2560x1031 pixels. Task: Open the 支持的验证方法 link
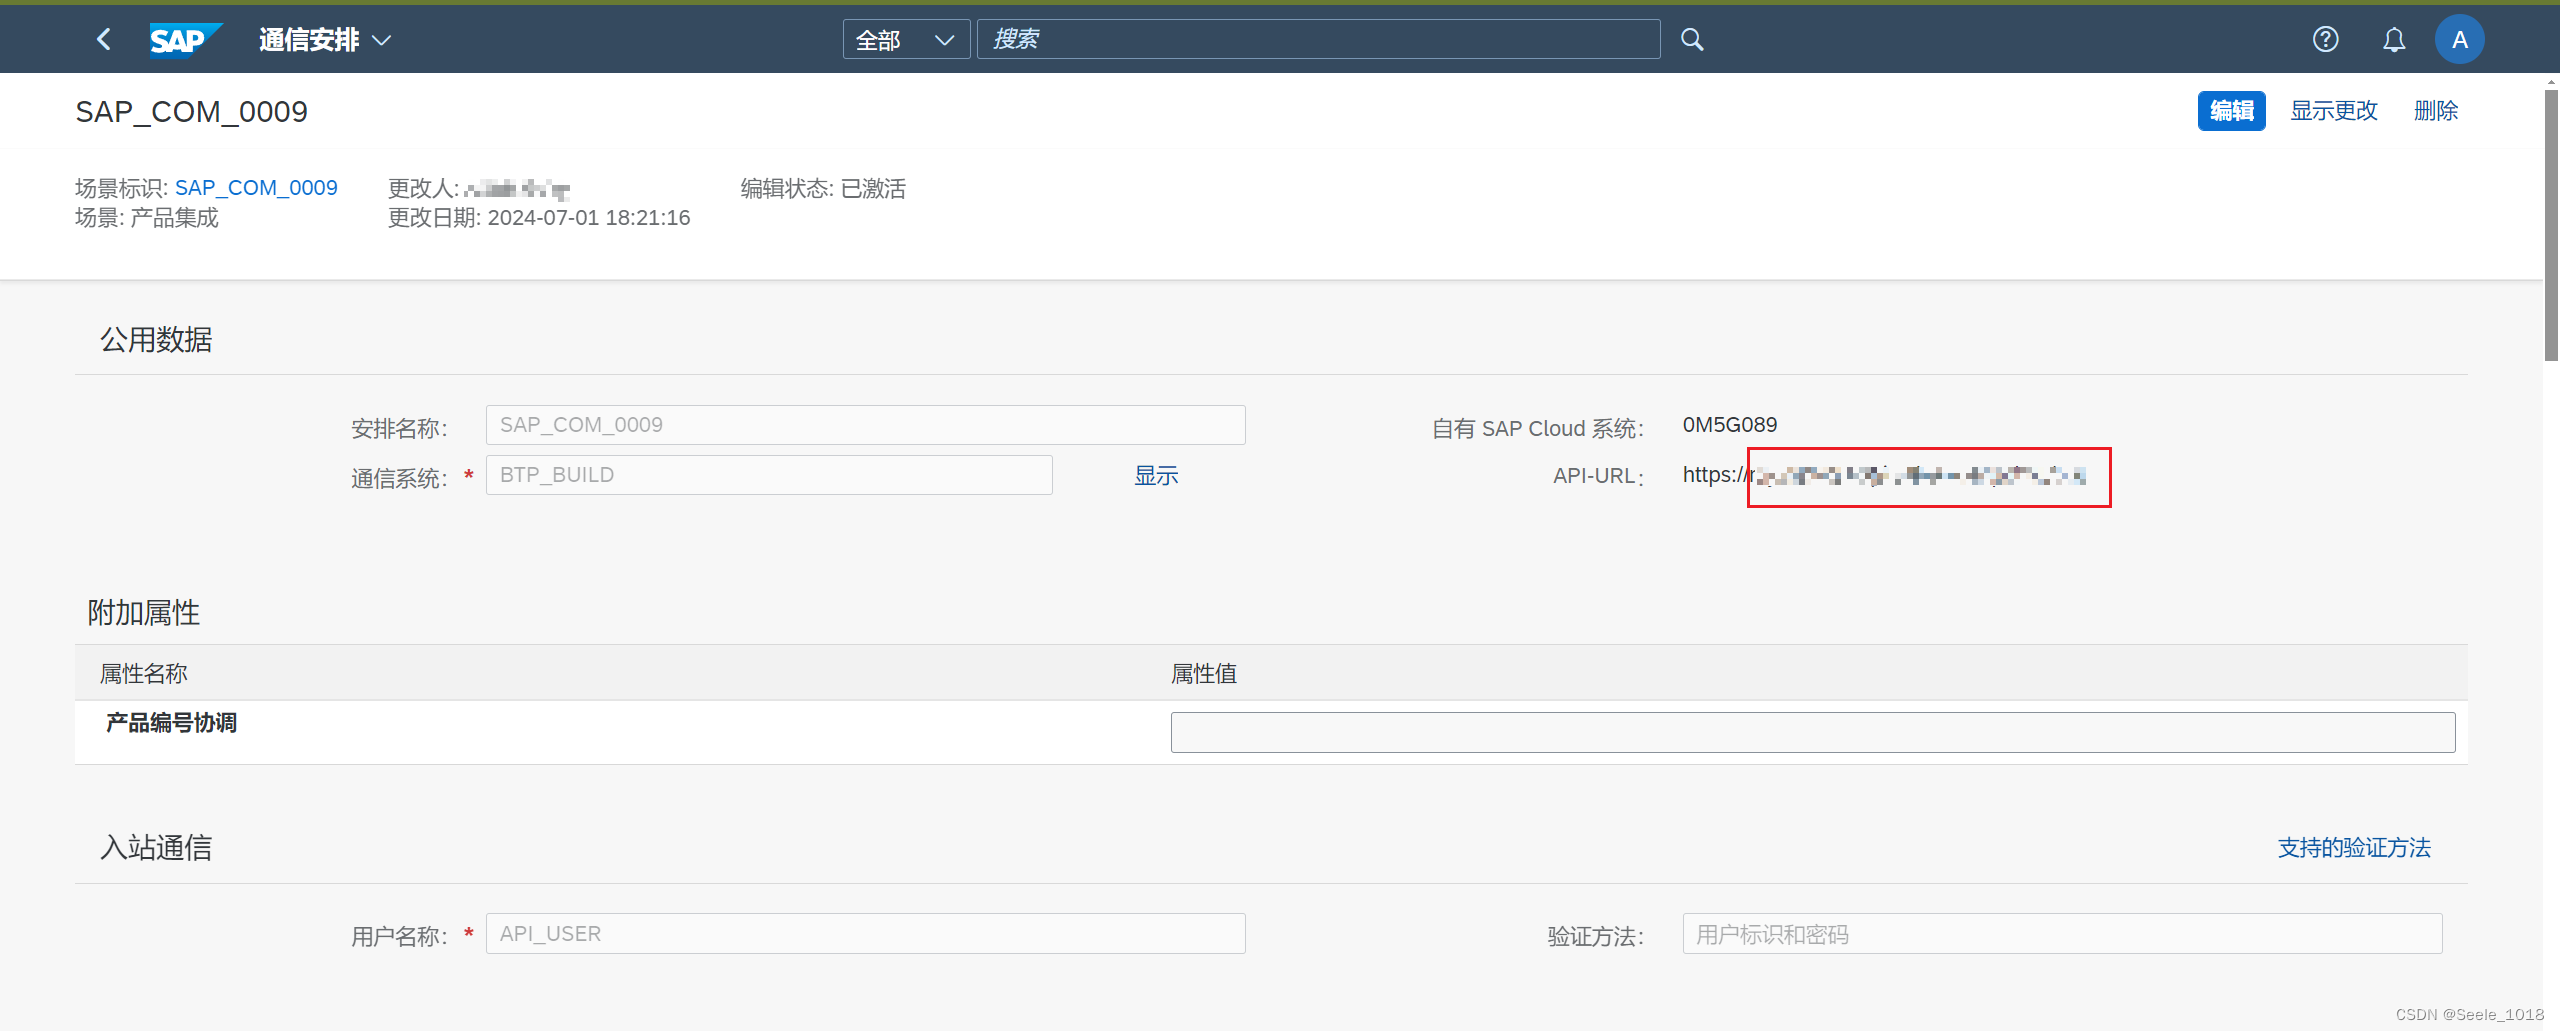tap(2354, 848)
